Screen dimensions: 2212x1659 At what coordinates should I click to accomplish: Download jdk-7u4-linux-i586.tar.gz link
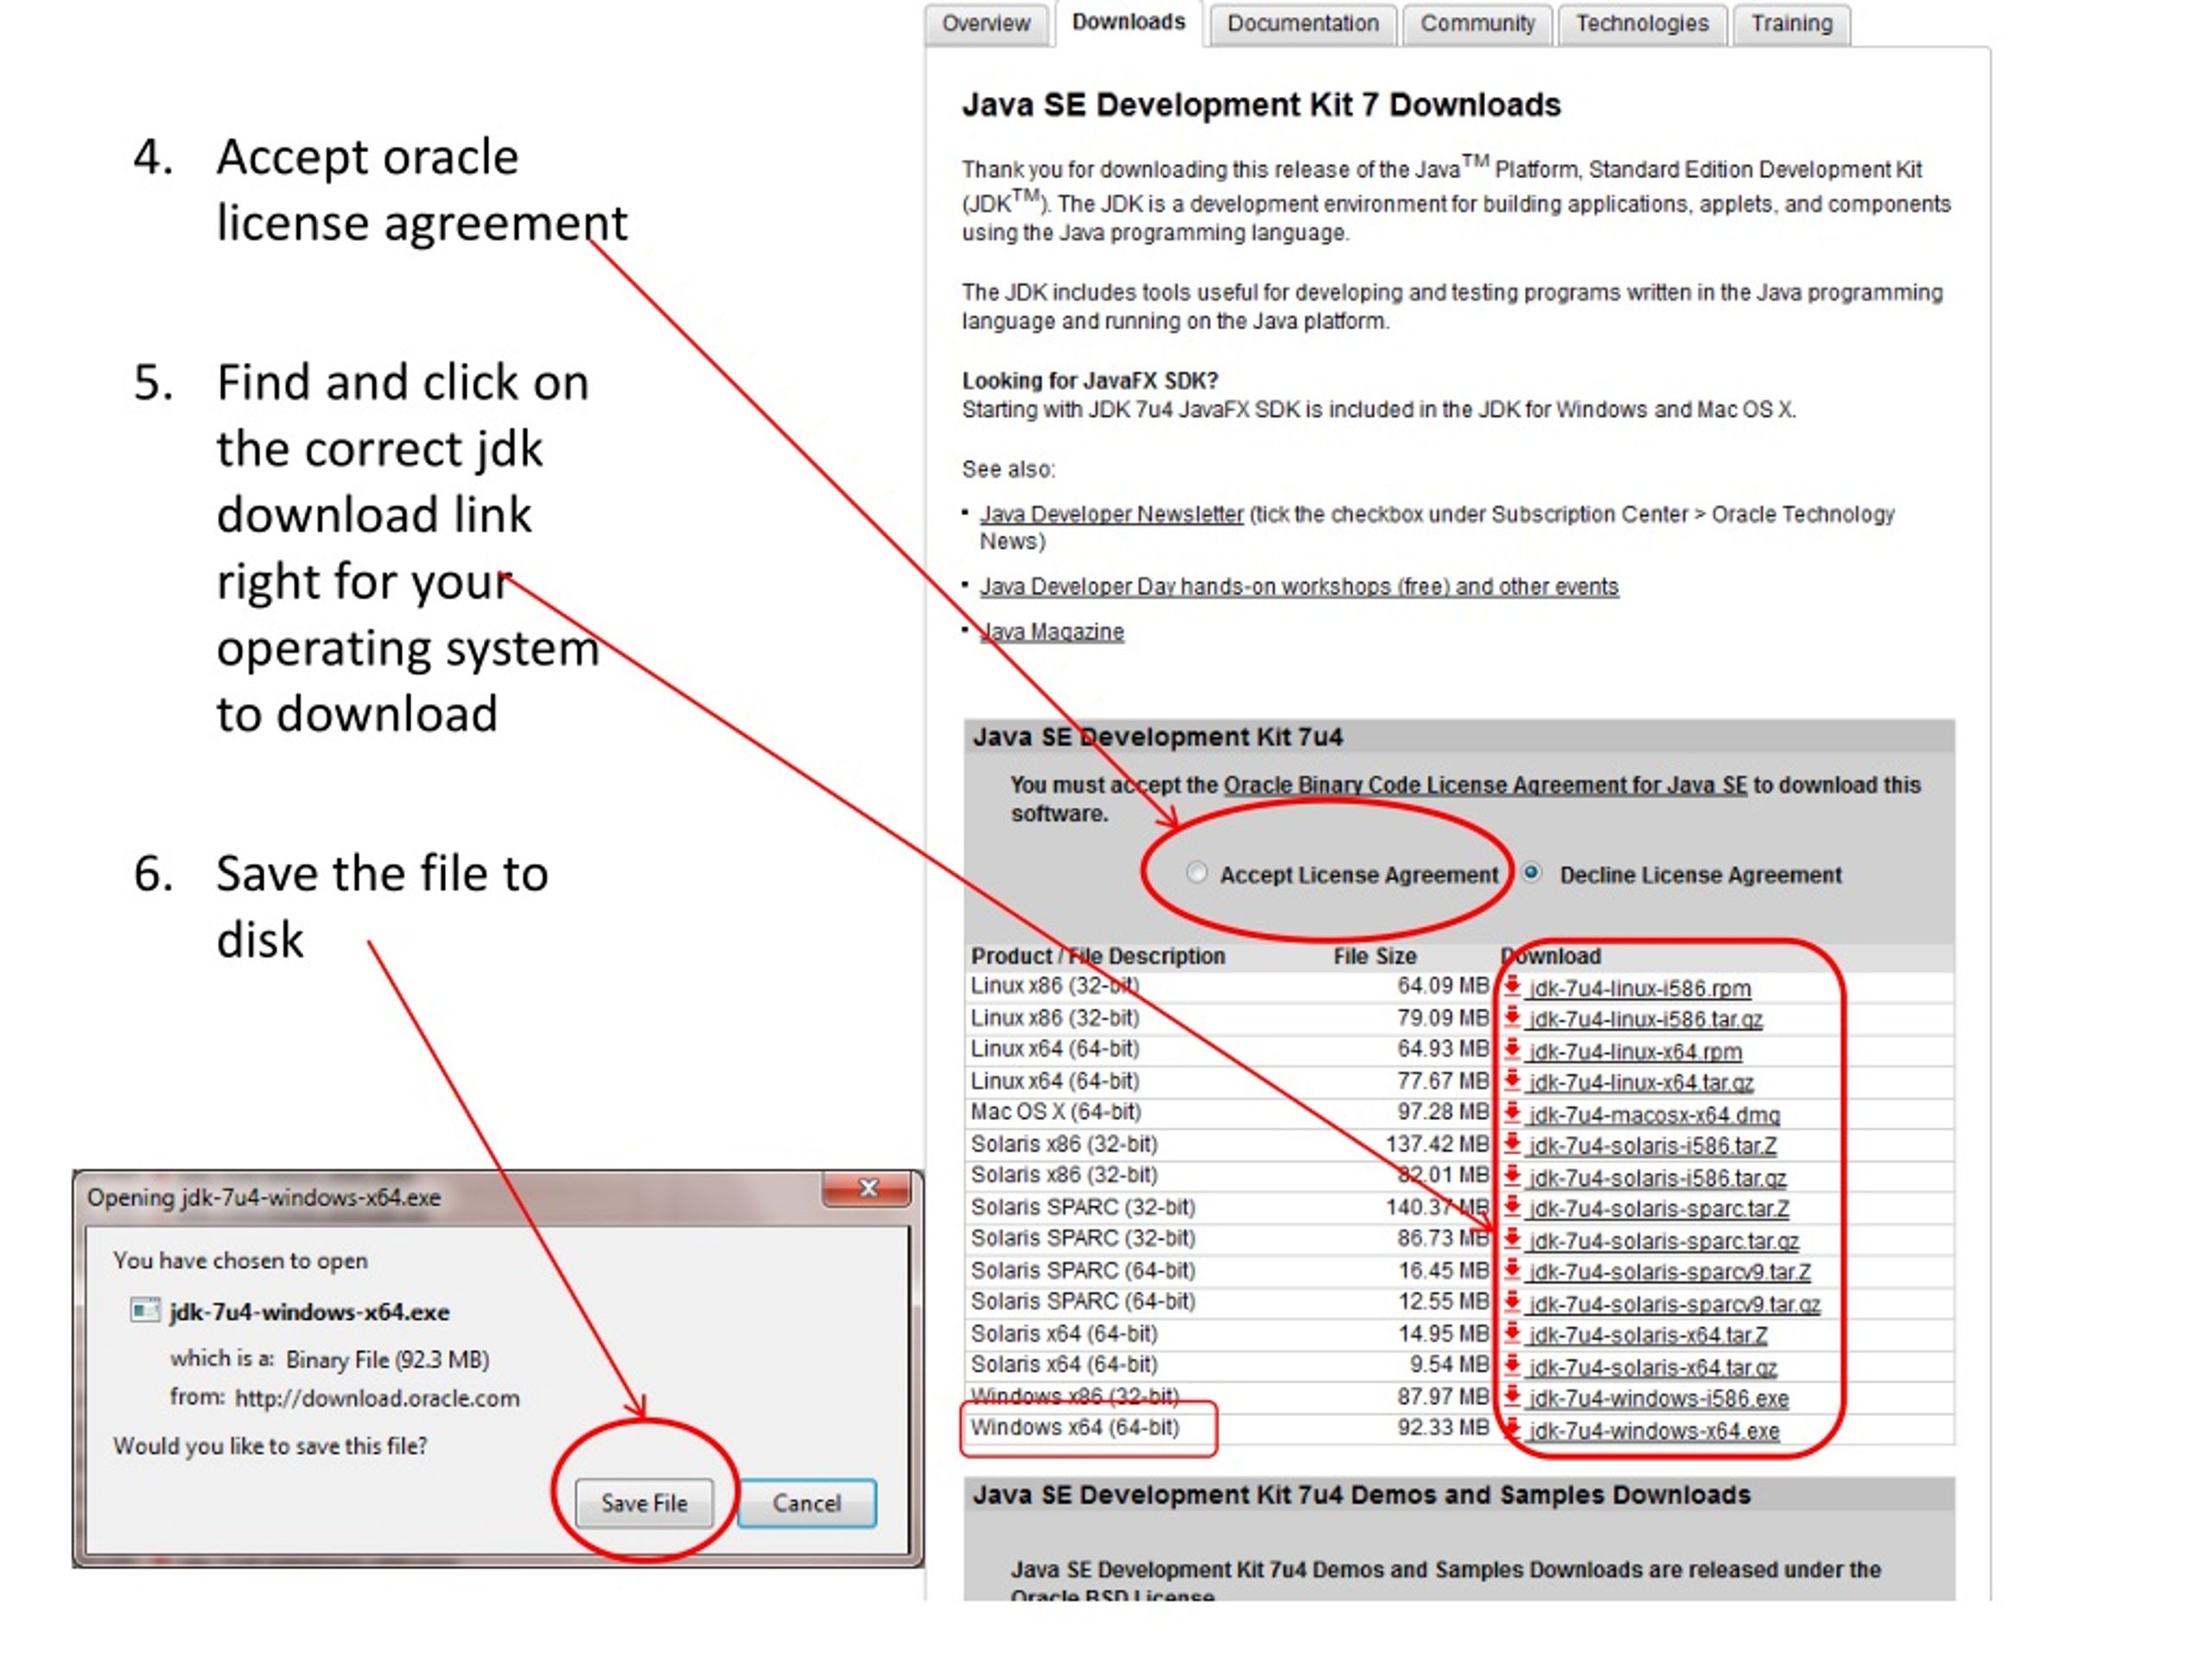[x=1645, y=1020]
